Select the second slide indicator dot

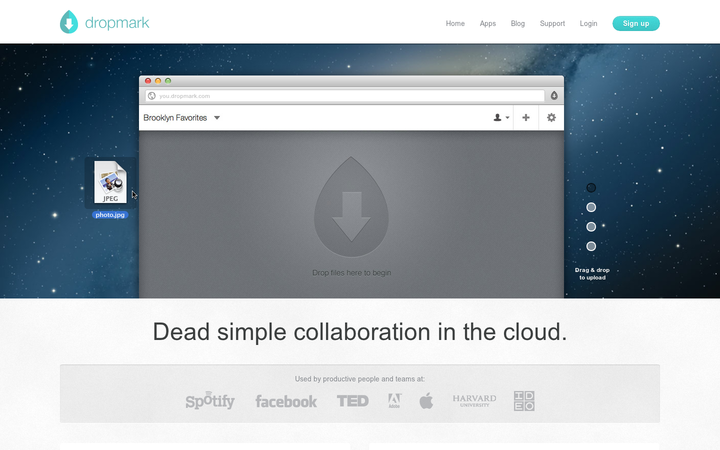pos(591,208)
